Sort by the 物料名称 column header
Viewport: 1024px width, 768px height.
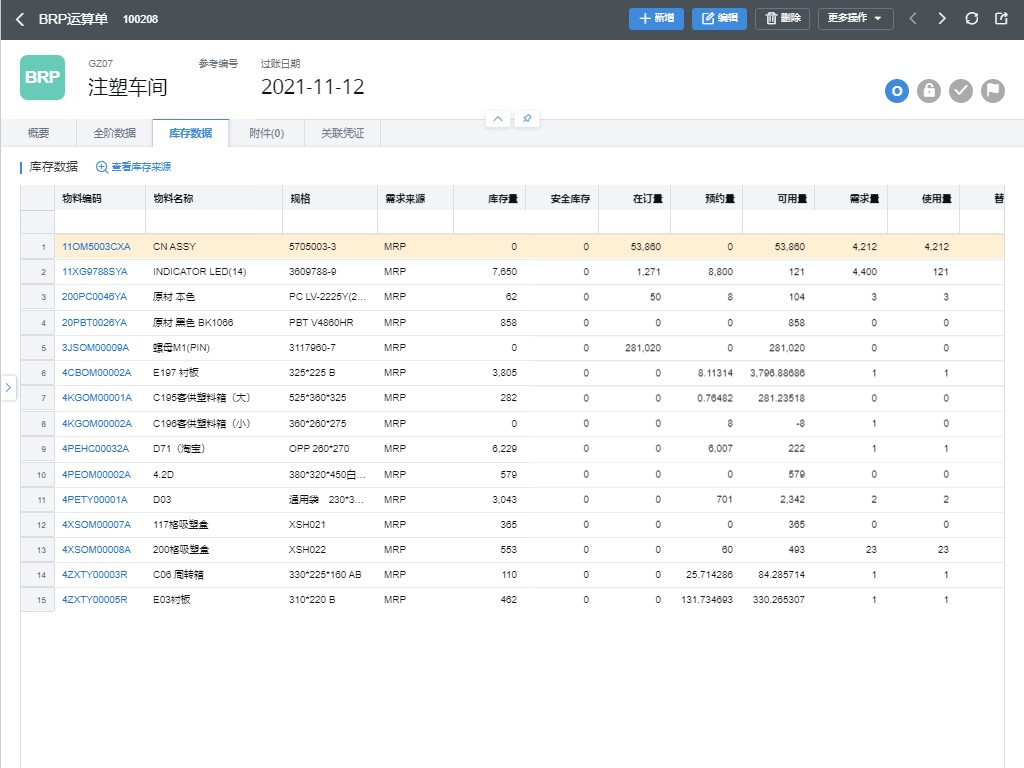(x=214, y=199)
